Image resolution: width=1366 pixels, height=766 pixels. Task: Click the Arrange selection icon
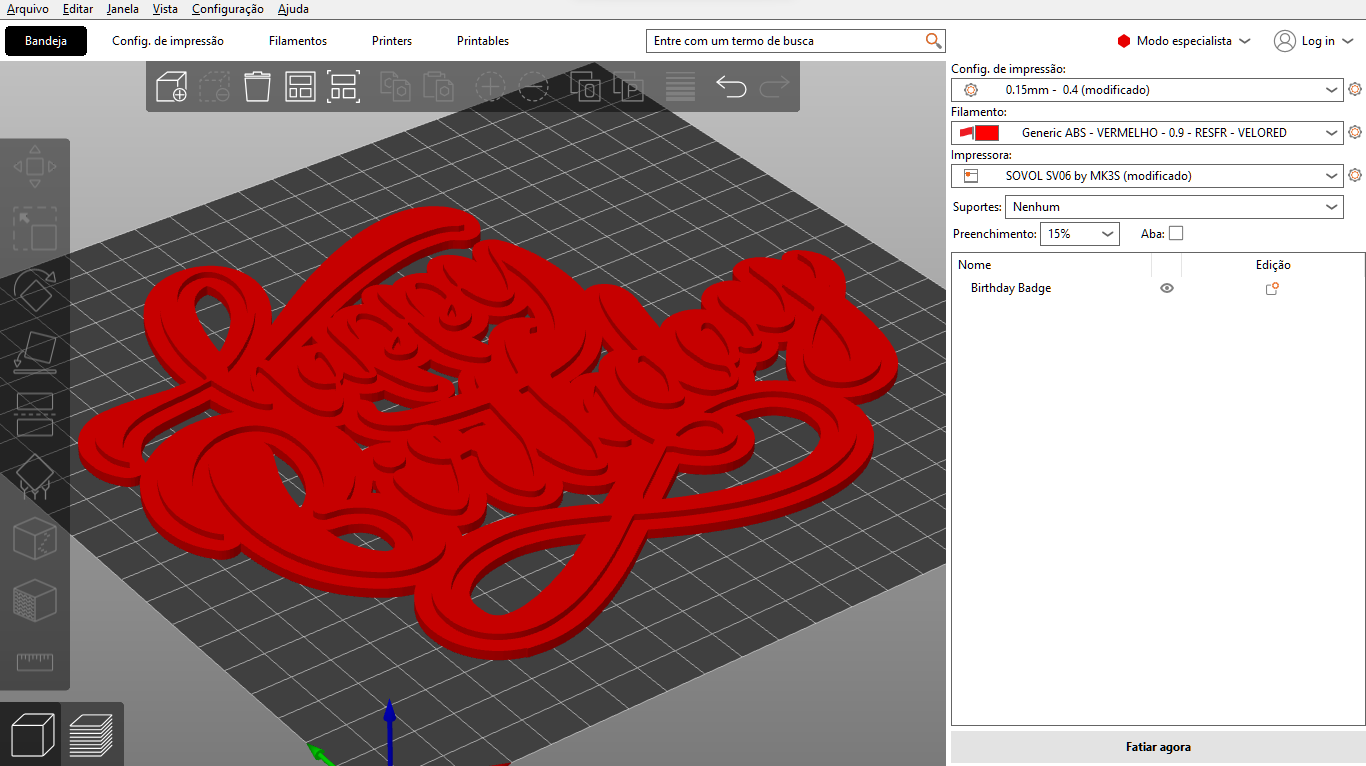click(x=344, y=86)
